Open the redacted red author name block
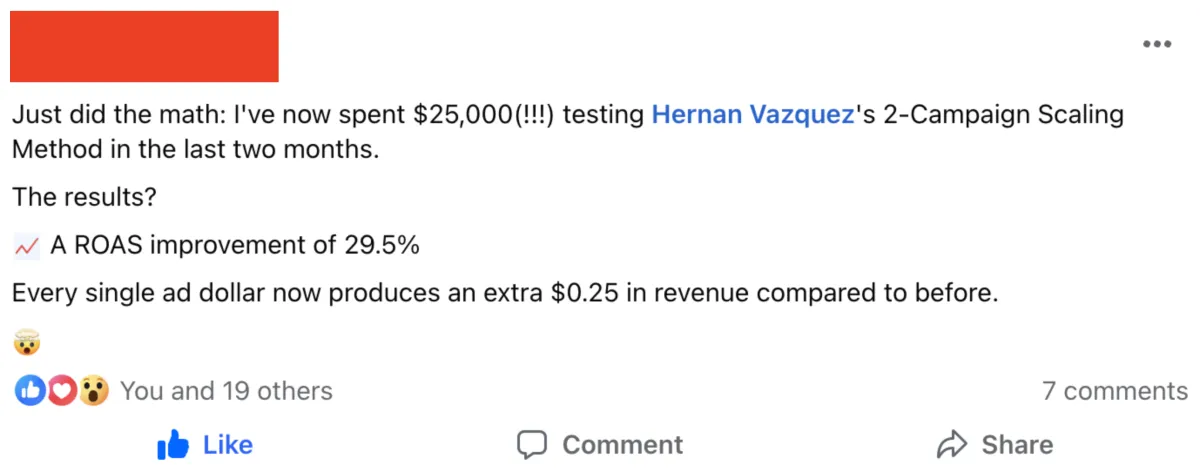The image size is (1200, 475). pos(144,46)
